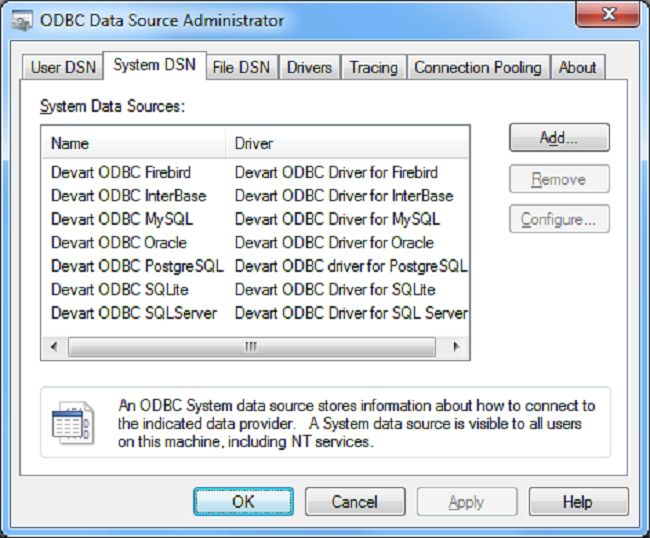This screenshot has height=538, width=650.
Task: Open the File DSN tab
Action: tap(242, 67)
